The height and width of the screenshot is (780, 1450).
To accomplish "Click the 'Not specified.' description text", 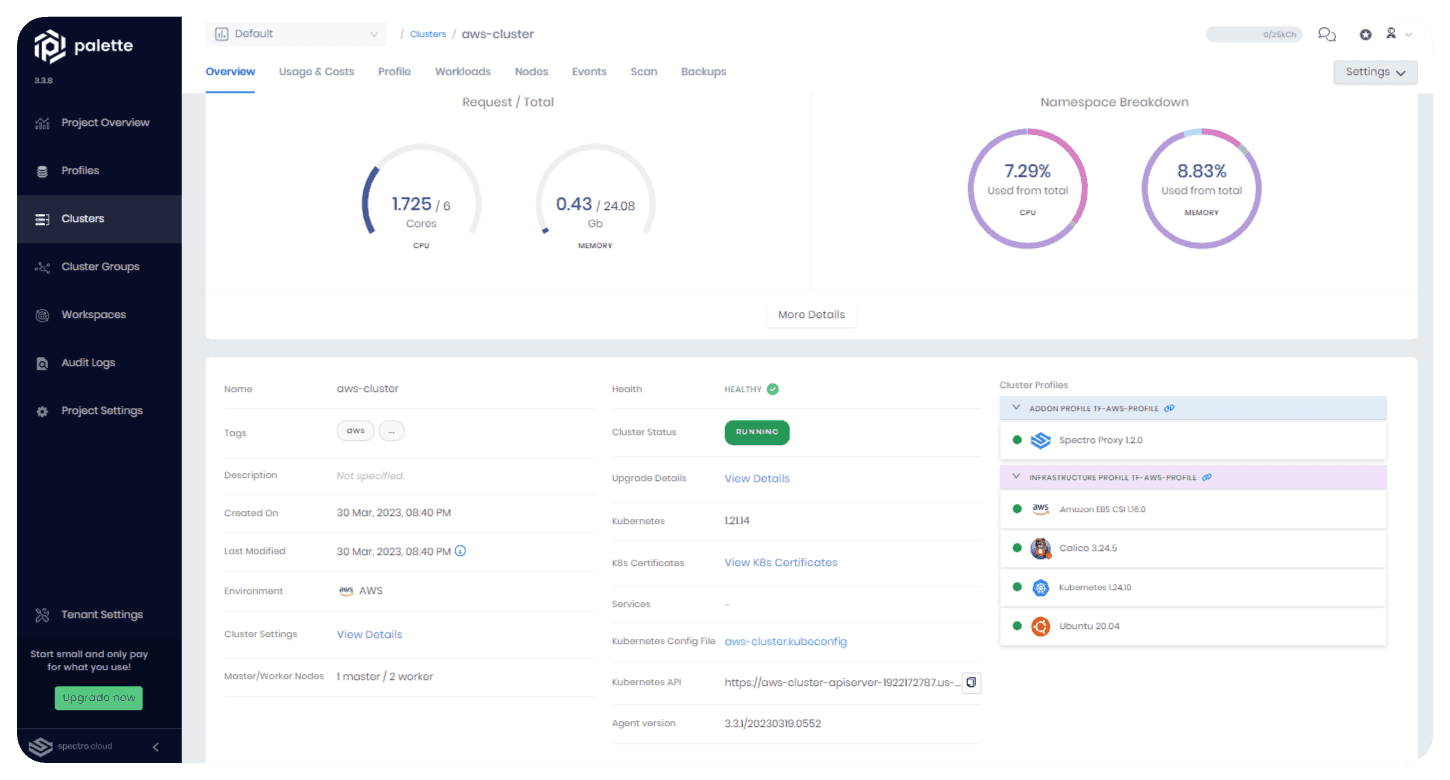I will 370,475.
